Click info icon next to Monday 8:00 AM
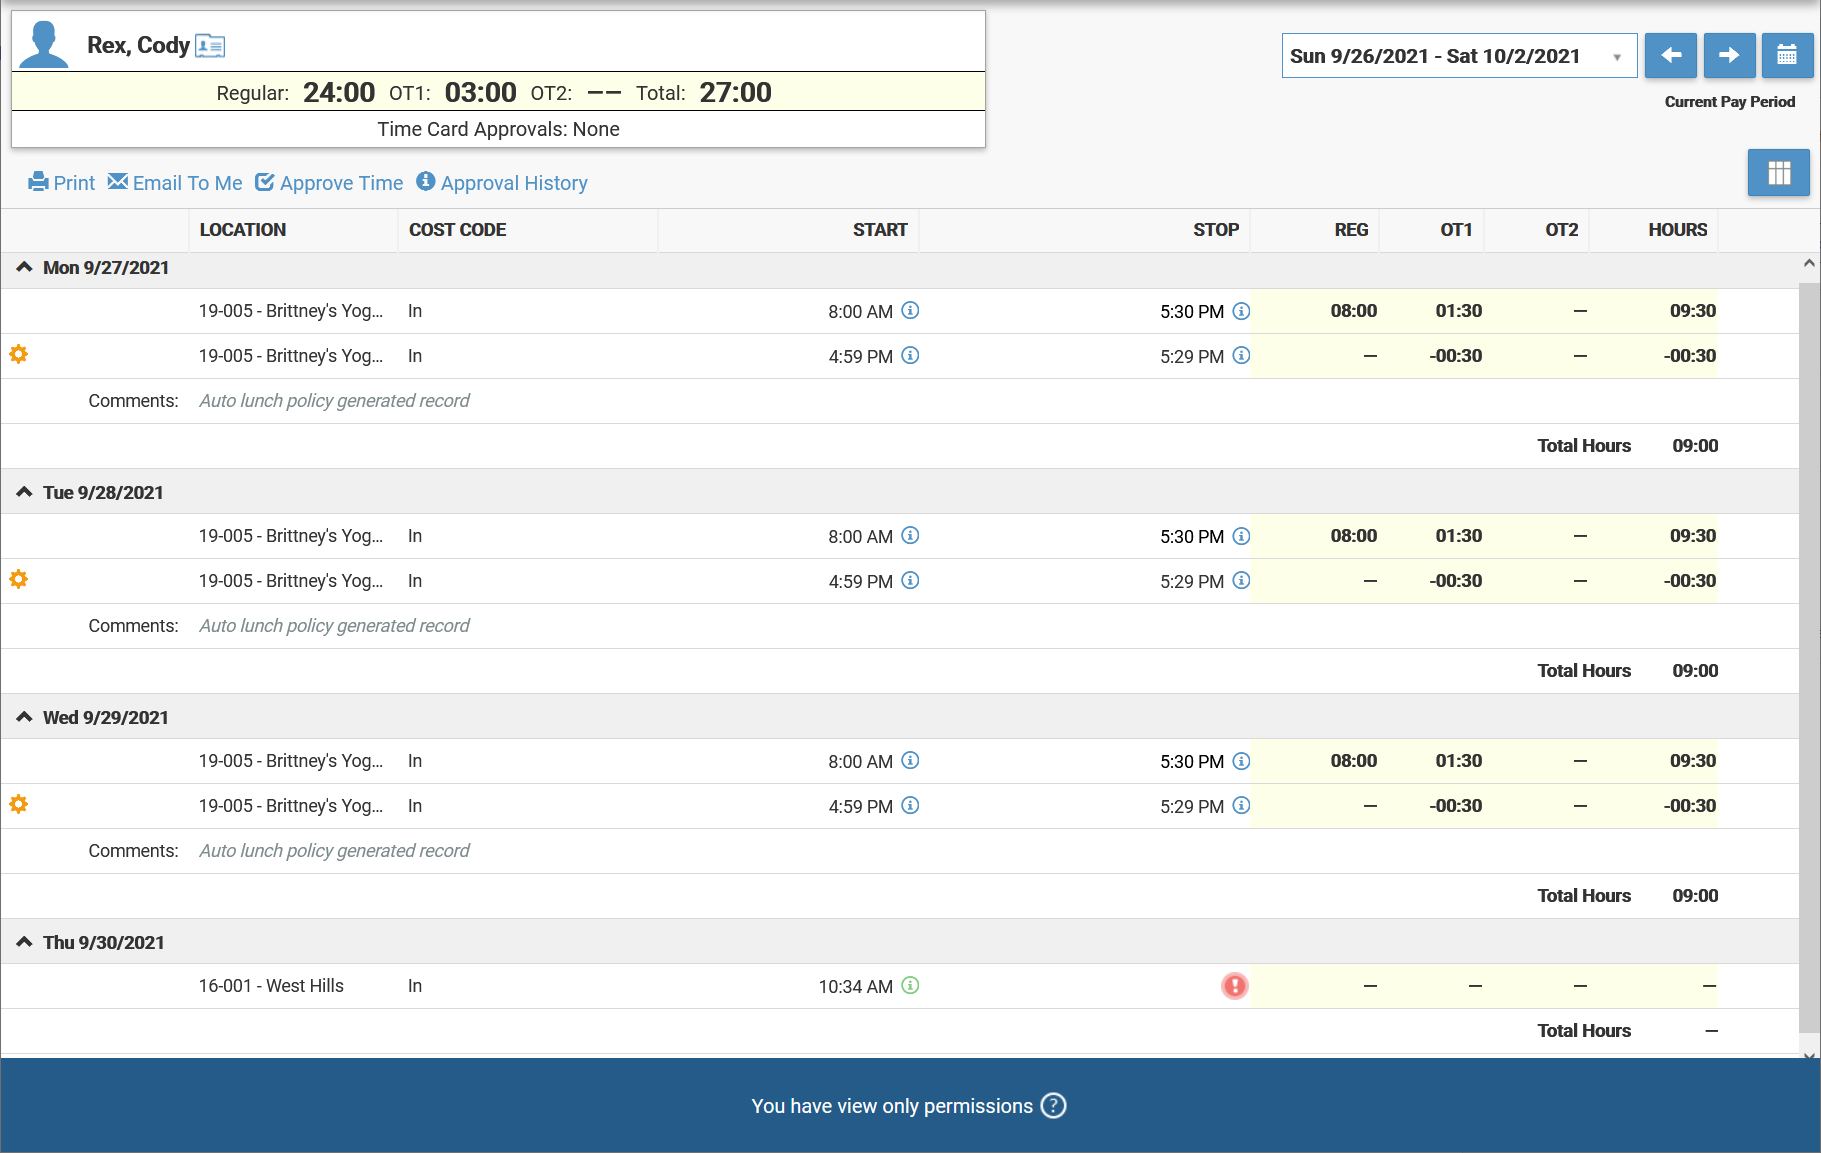Viewport: 1821px width, 1153px height. pos(910,311)
